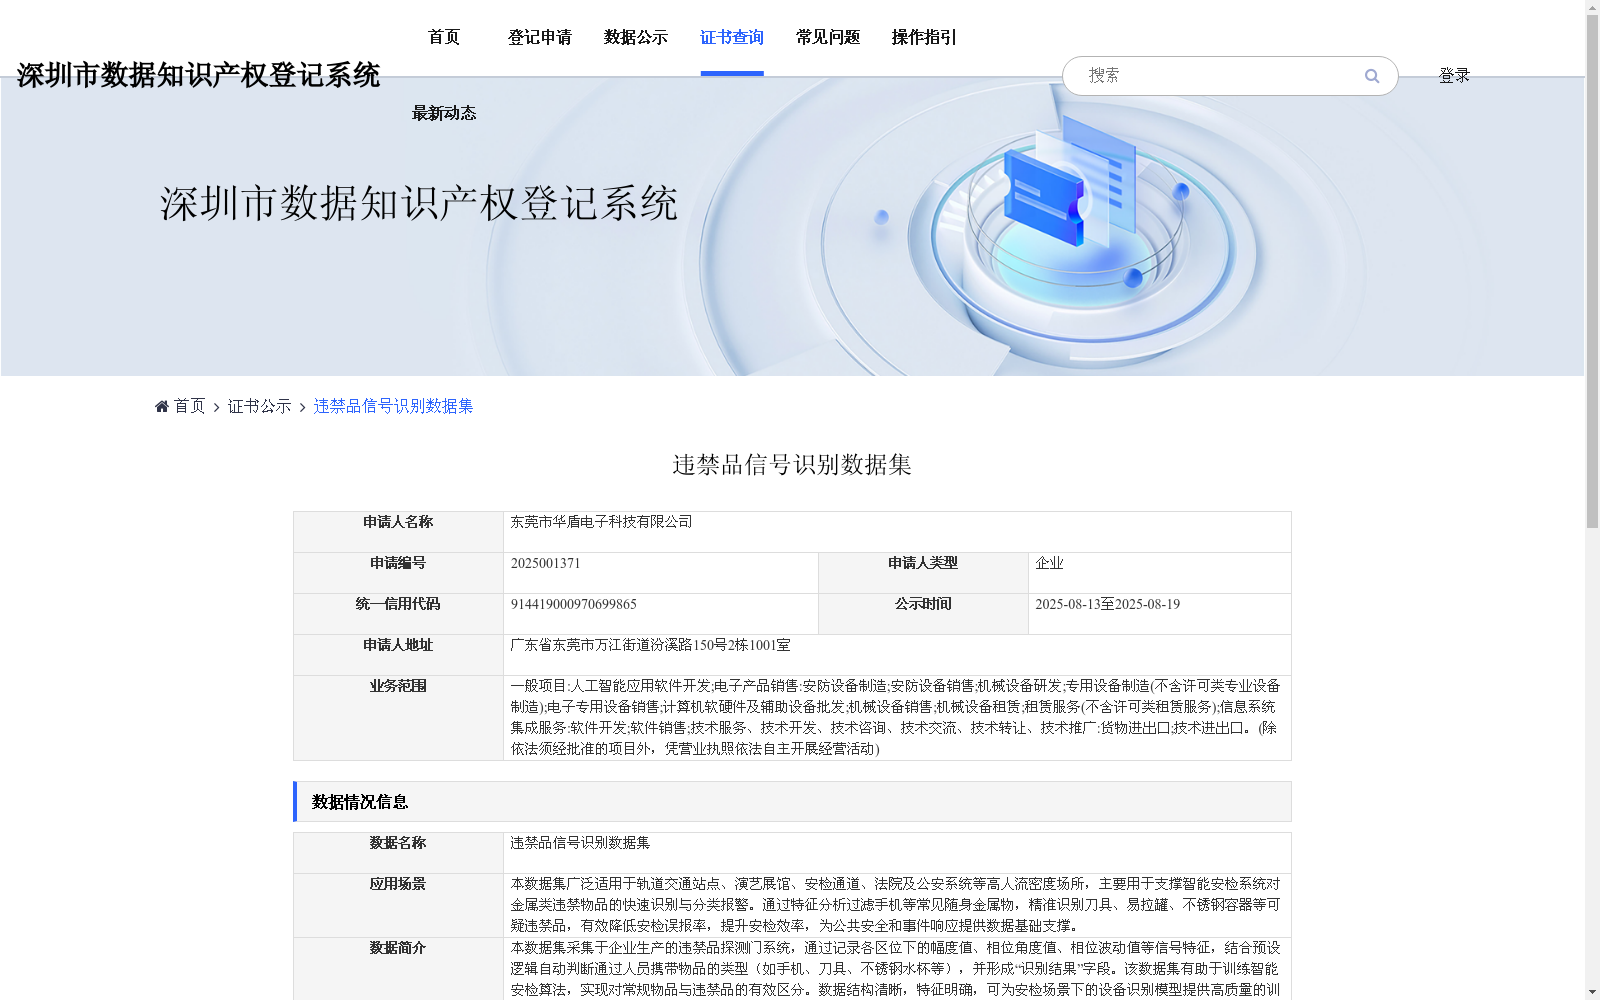Viewport: 1600px width, 1000px height.
Task: Click applicant name 东莞市华盾电子科技有限公司
Action: pos(601,522)
